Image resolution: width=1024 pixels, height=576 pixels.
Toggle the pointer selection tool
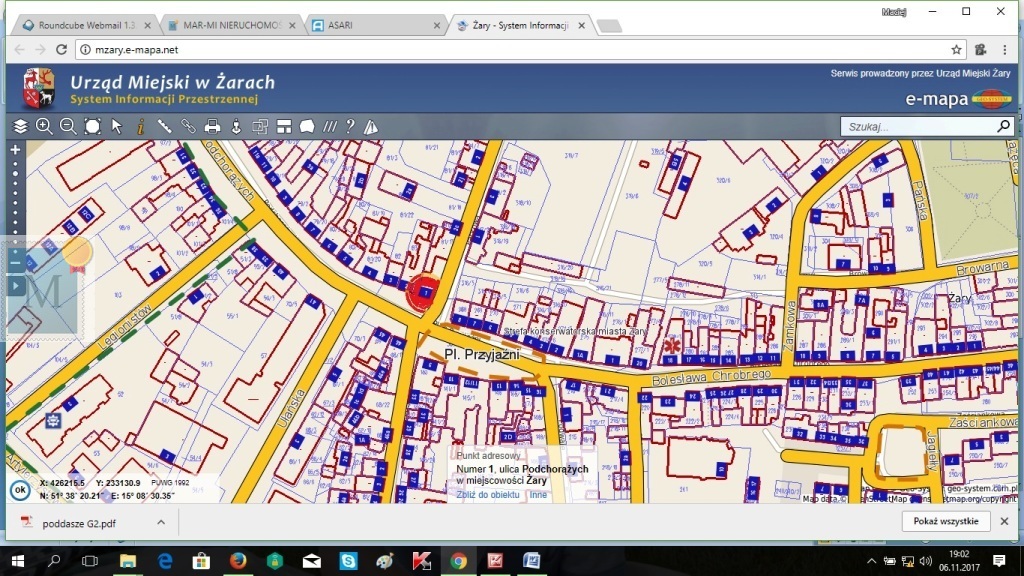pos(117,127)
